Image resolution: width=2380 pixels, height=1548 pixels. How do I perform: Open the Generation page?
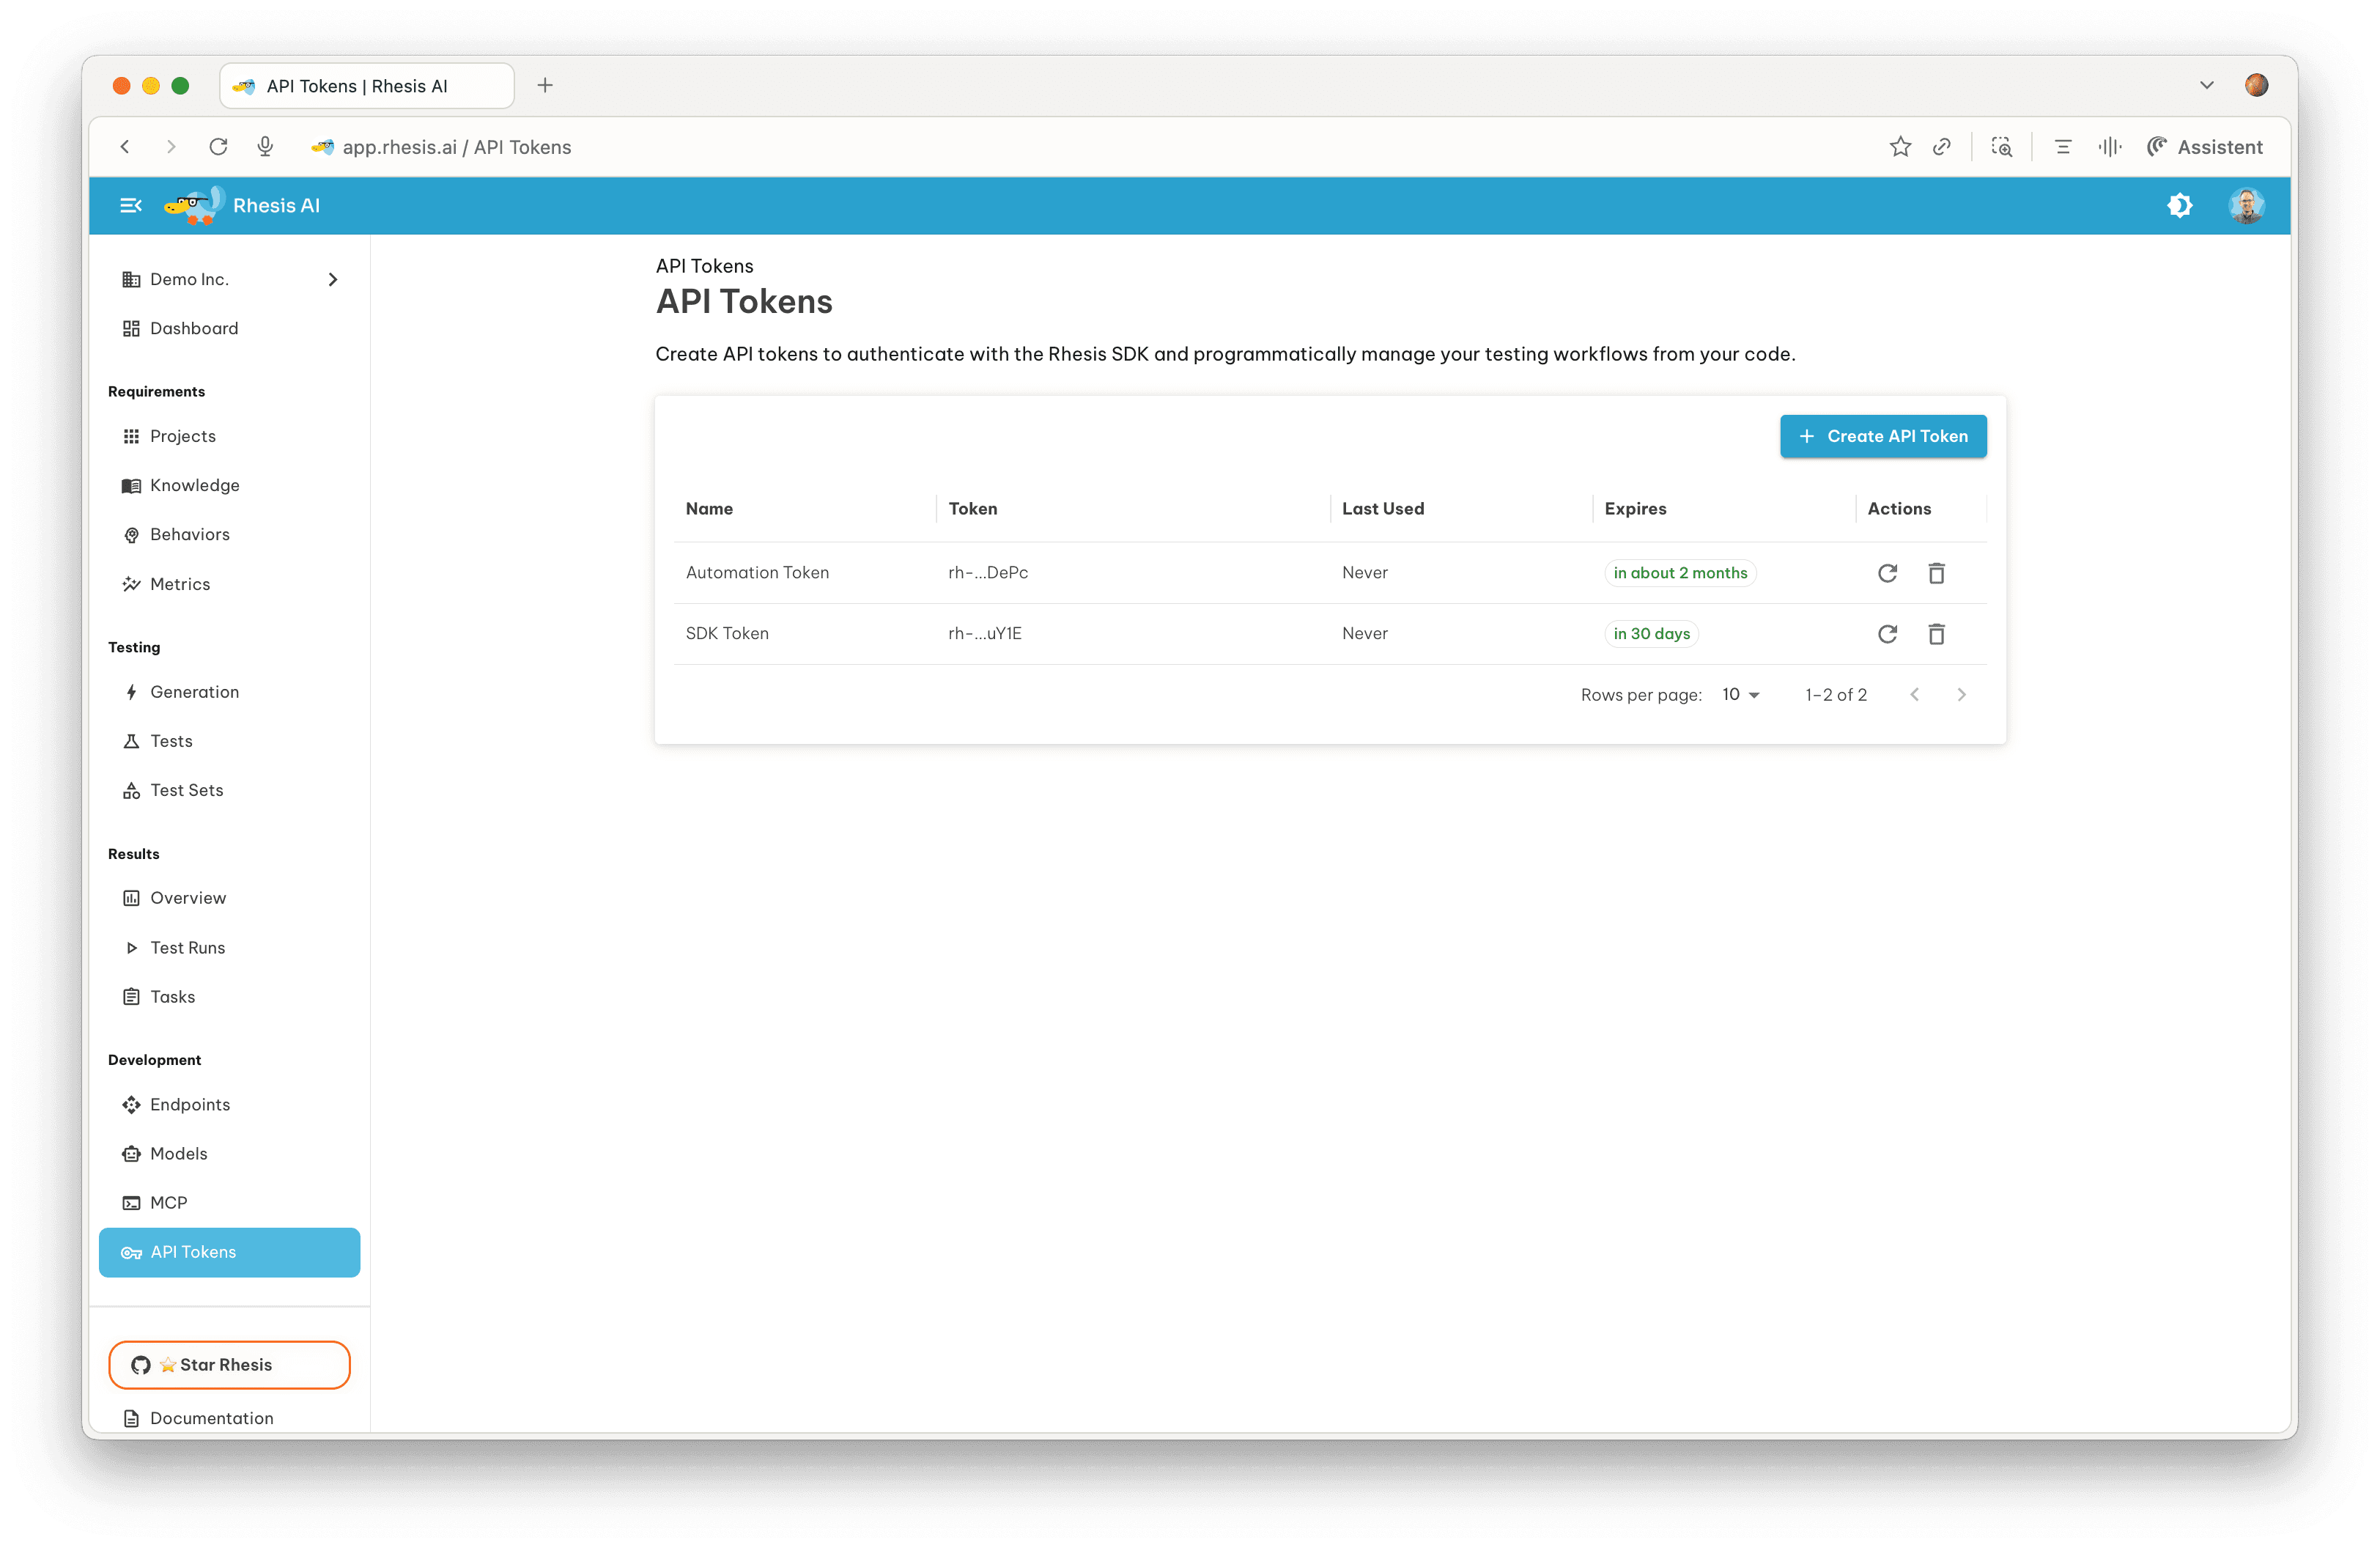click(x=194, y=691)
